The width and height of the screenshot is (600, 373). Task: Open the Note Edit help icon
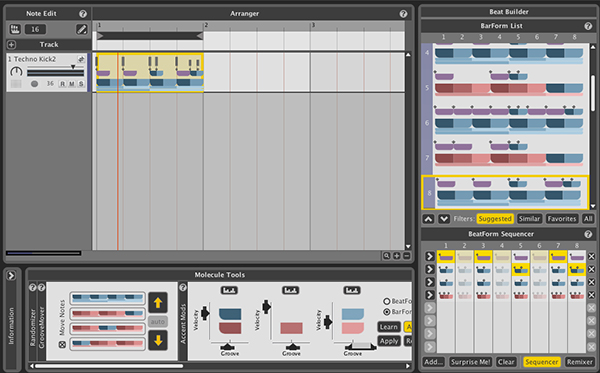(83, 14)
